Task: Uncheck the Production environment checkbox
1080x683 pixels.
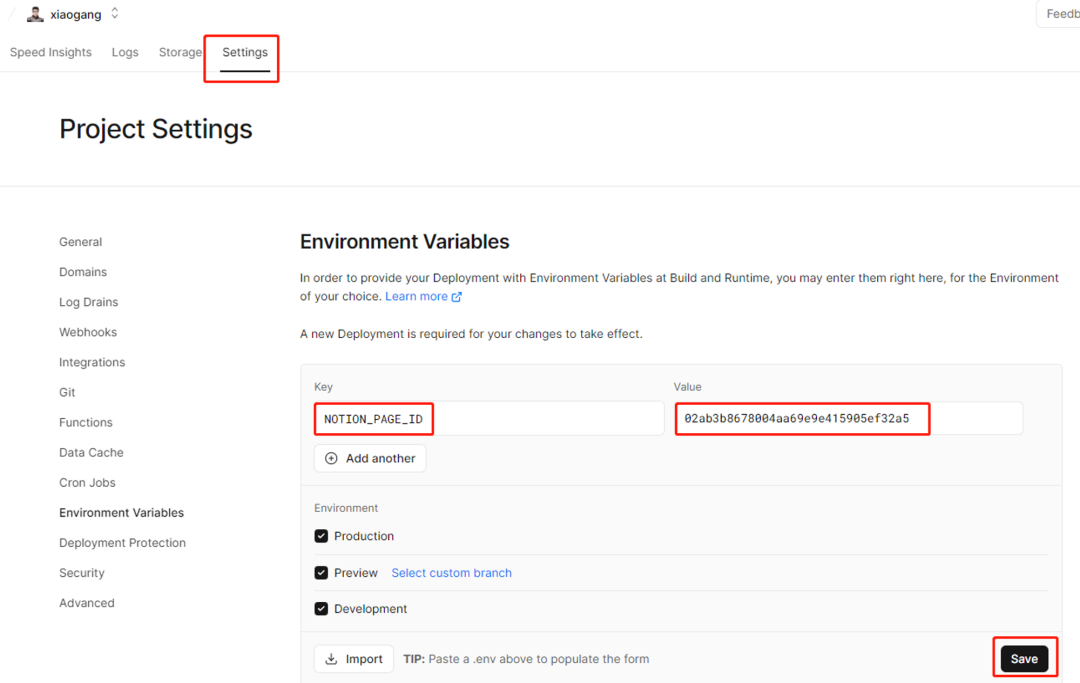Action: (321, 536)
